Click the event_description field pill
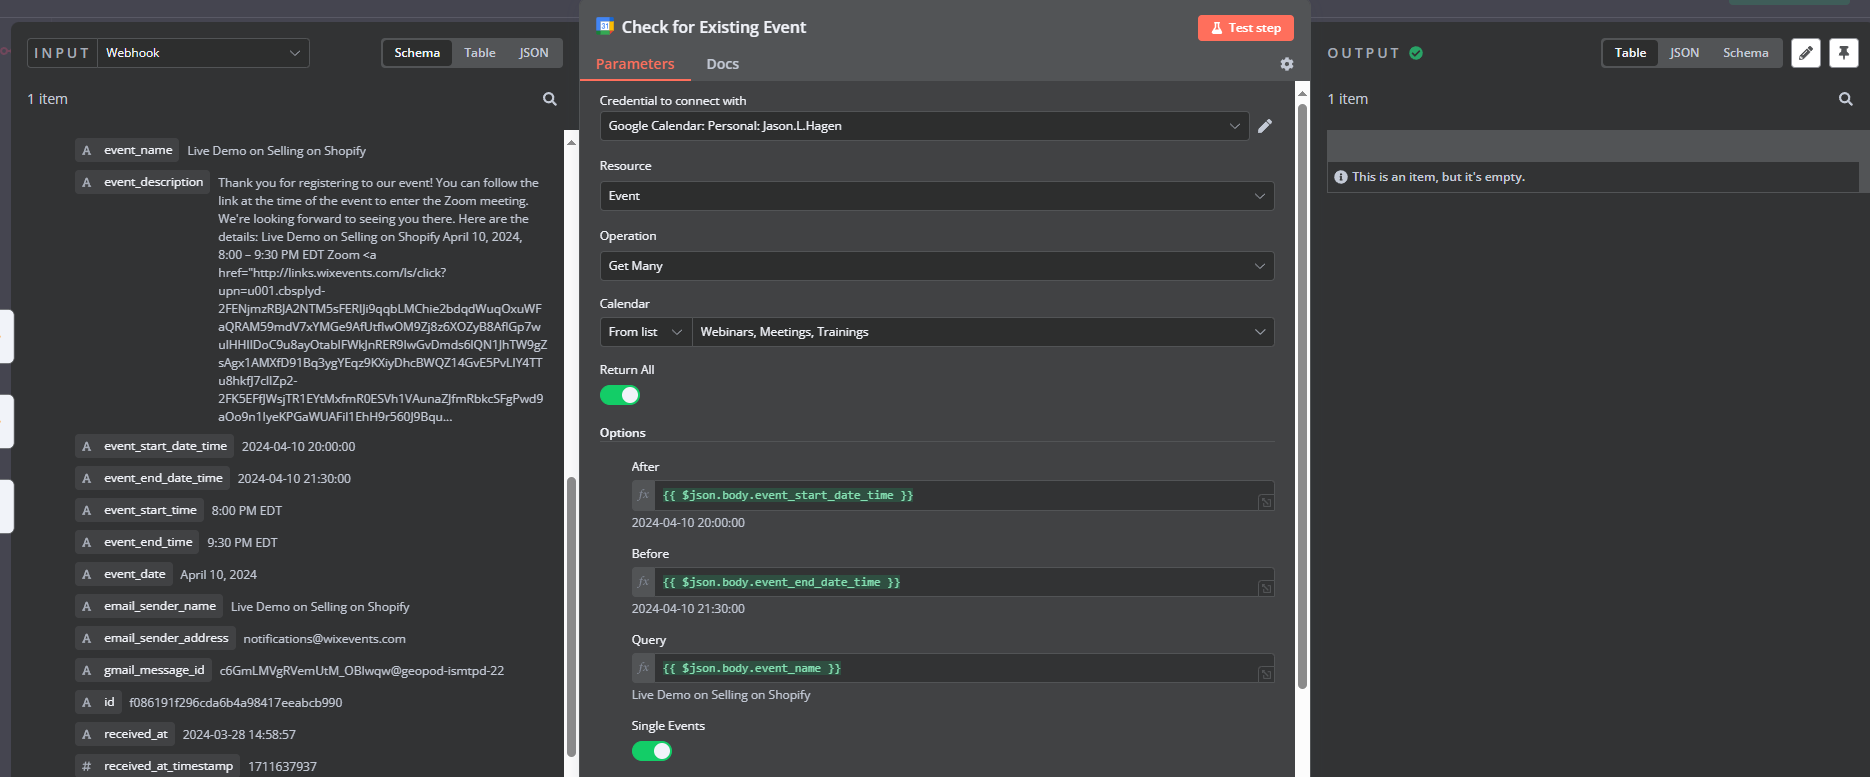Screen dimensions: 1870x777 point(142,182)
